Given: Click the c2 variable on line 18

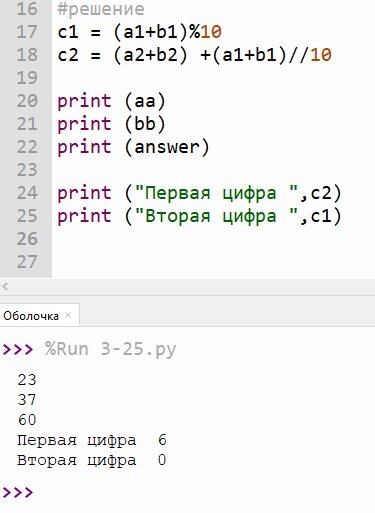Looking at the screenshot, I should (x=68, y=55).
